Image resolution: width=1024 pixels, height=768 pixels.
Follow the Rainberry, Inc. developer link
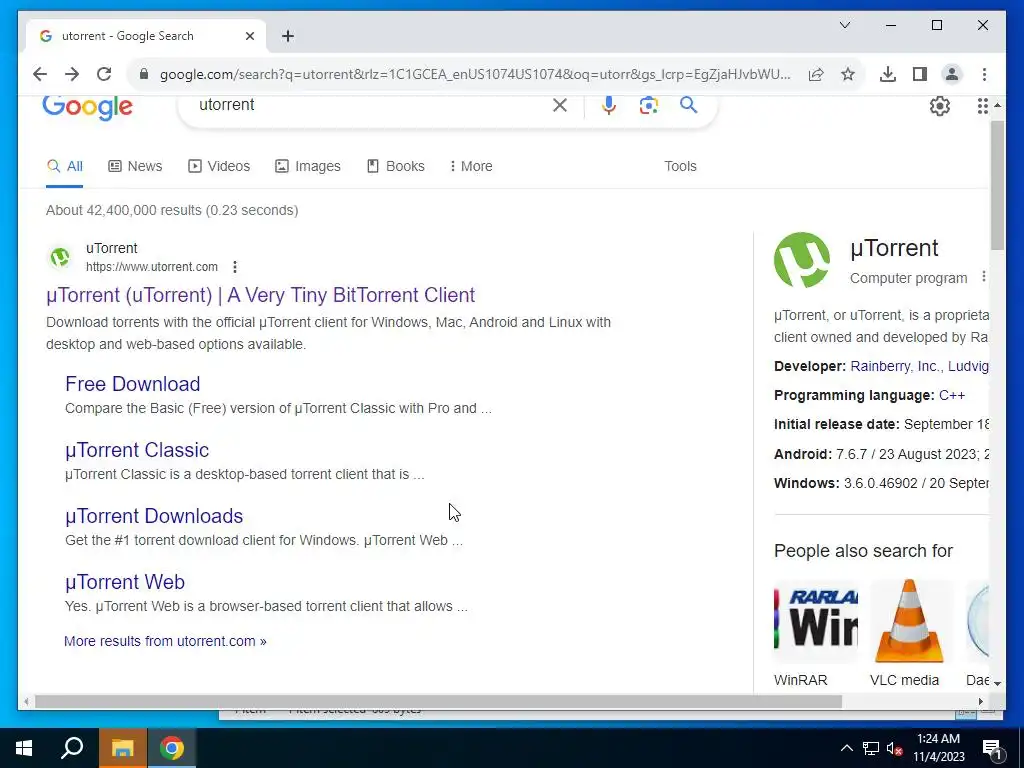895,366
